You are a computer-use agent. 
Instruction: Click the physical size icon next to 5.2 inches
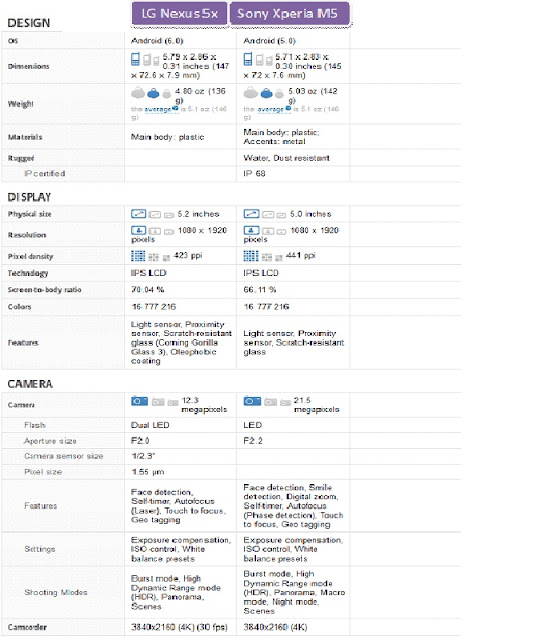(x=138, y=214)
